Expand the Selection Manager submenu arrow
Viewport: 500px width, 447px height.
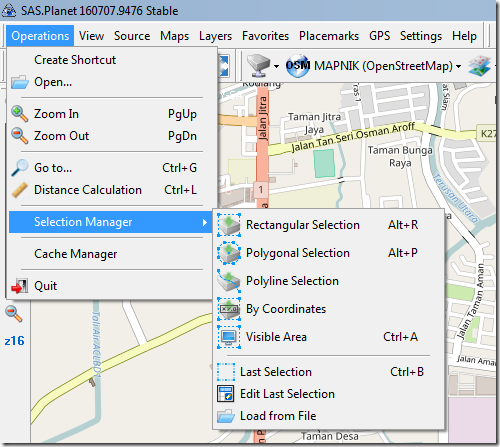click(205, 222)
